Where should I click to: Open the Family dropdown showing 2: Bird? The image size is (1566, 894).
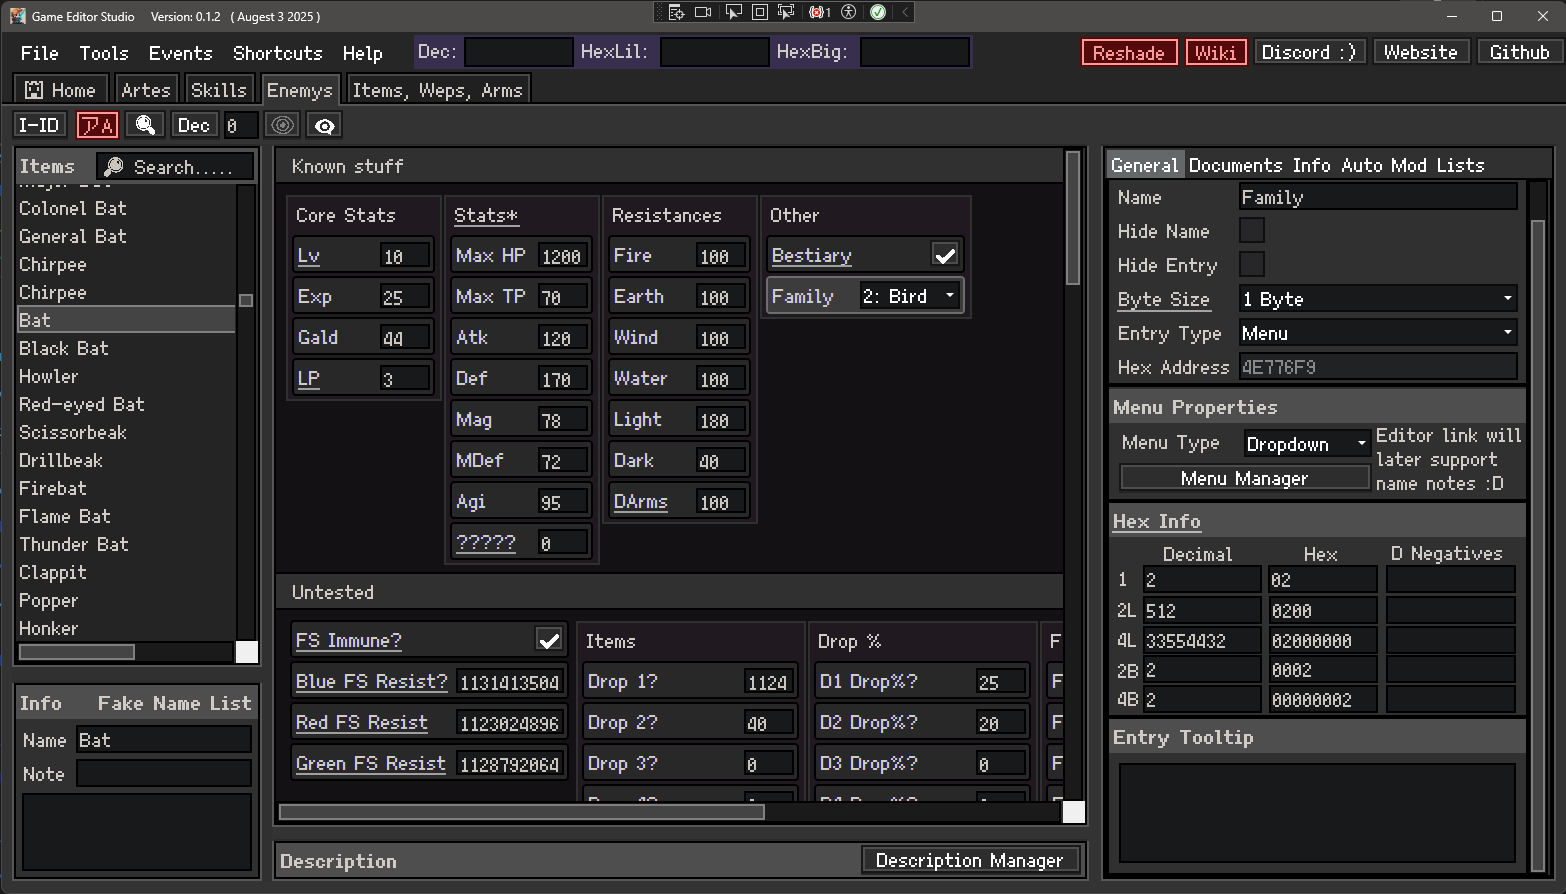tap(910, 297)
